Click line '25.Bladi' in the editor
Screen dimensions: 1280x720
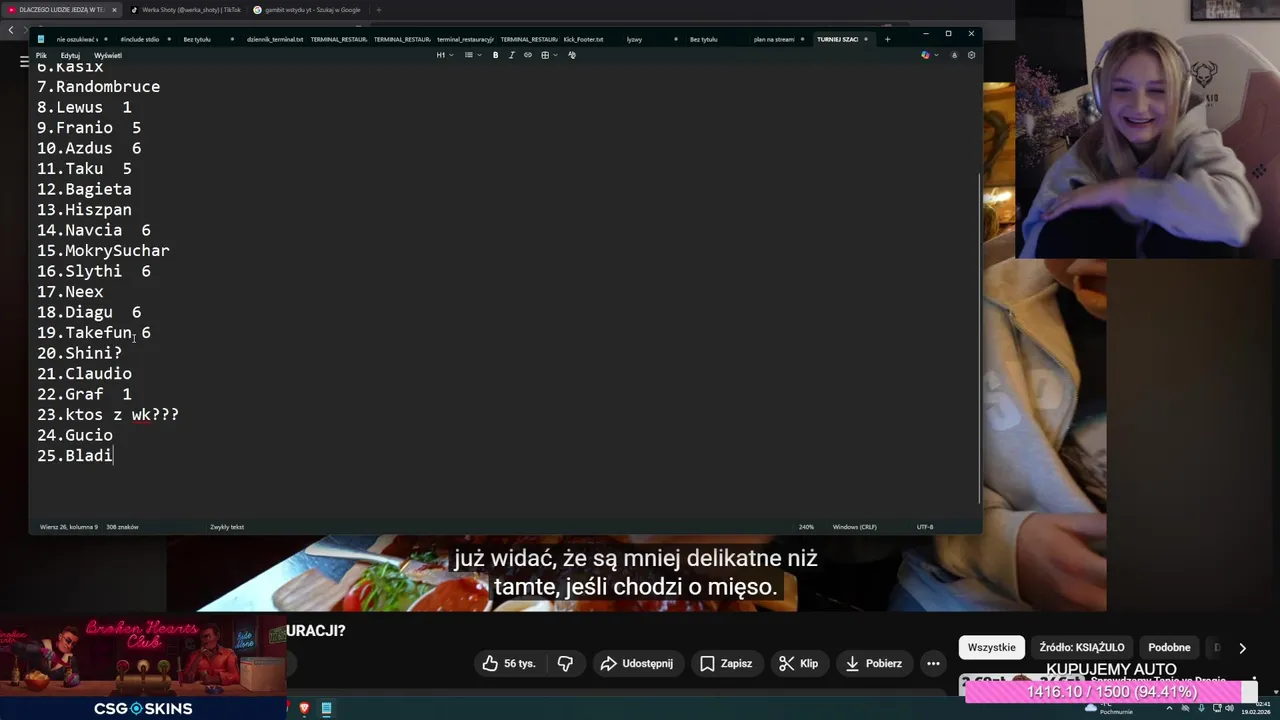point(75,456)
